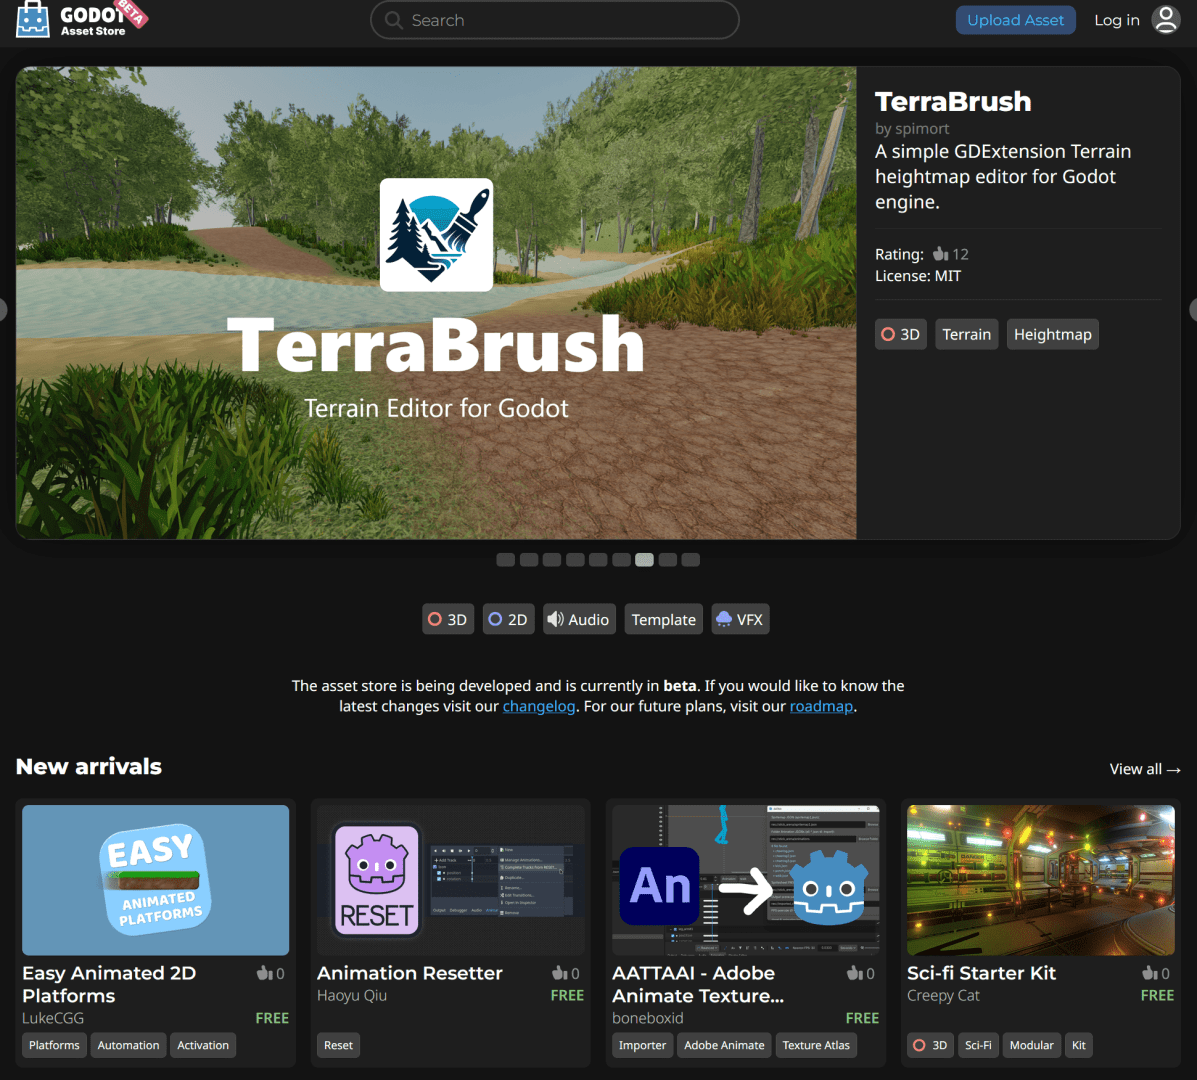This screenshot has width=1197, height=1080.
Task: Click FREE price on Animation Resetter
Action: 567,995
